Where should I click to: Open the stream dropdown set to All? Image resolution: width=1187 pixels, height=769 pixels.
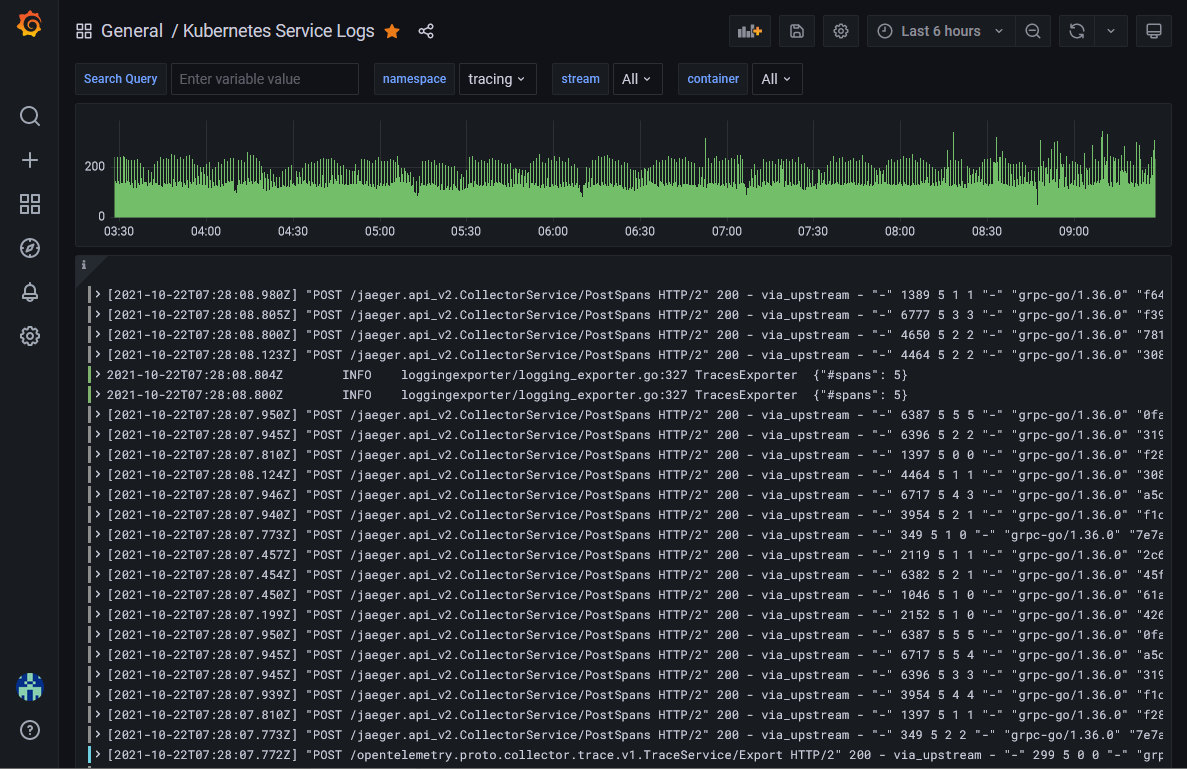coord(636,79)
